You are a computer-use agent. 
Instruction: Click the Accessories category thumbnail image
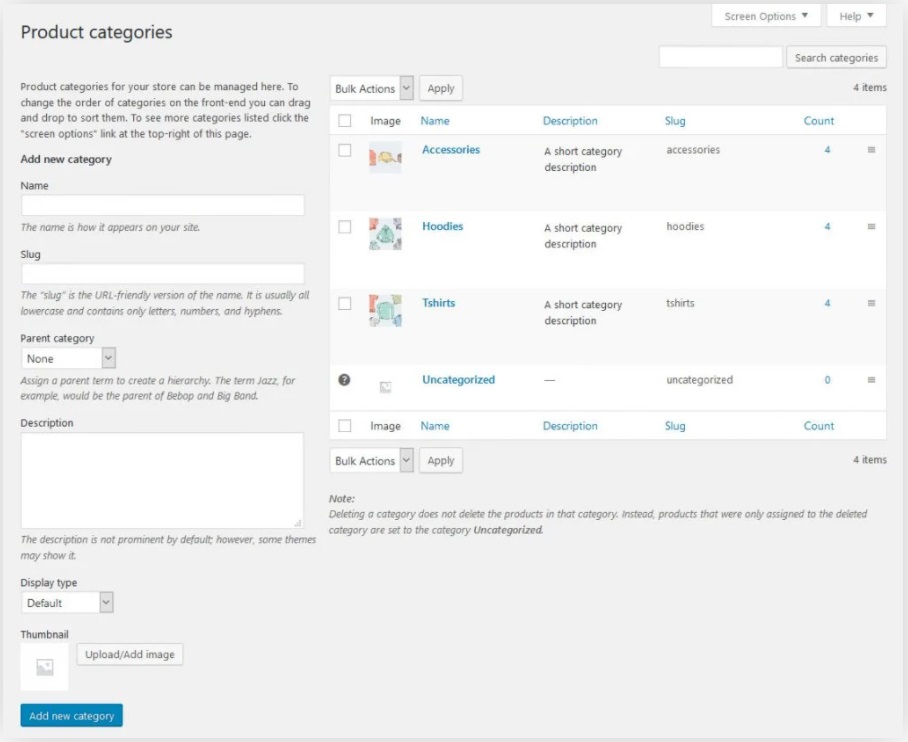point(385,157)
